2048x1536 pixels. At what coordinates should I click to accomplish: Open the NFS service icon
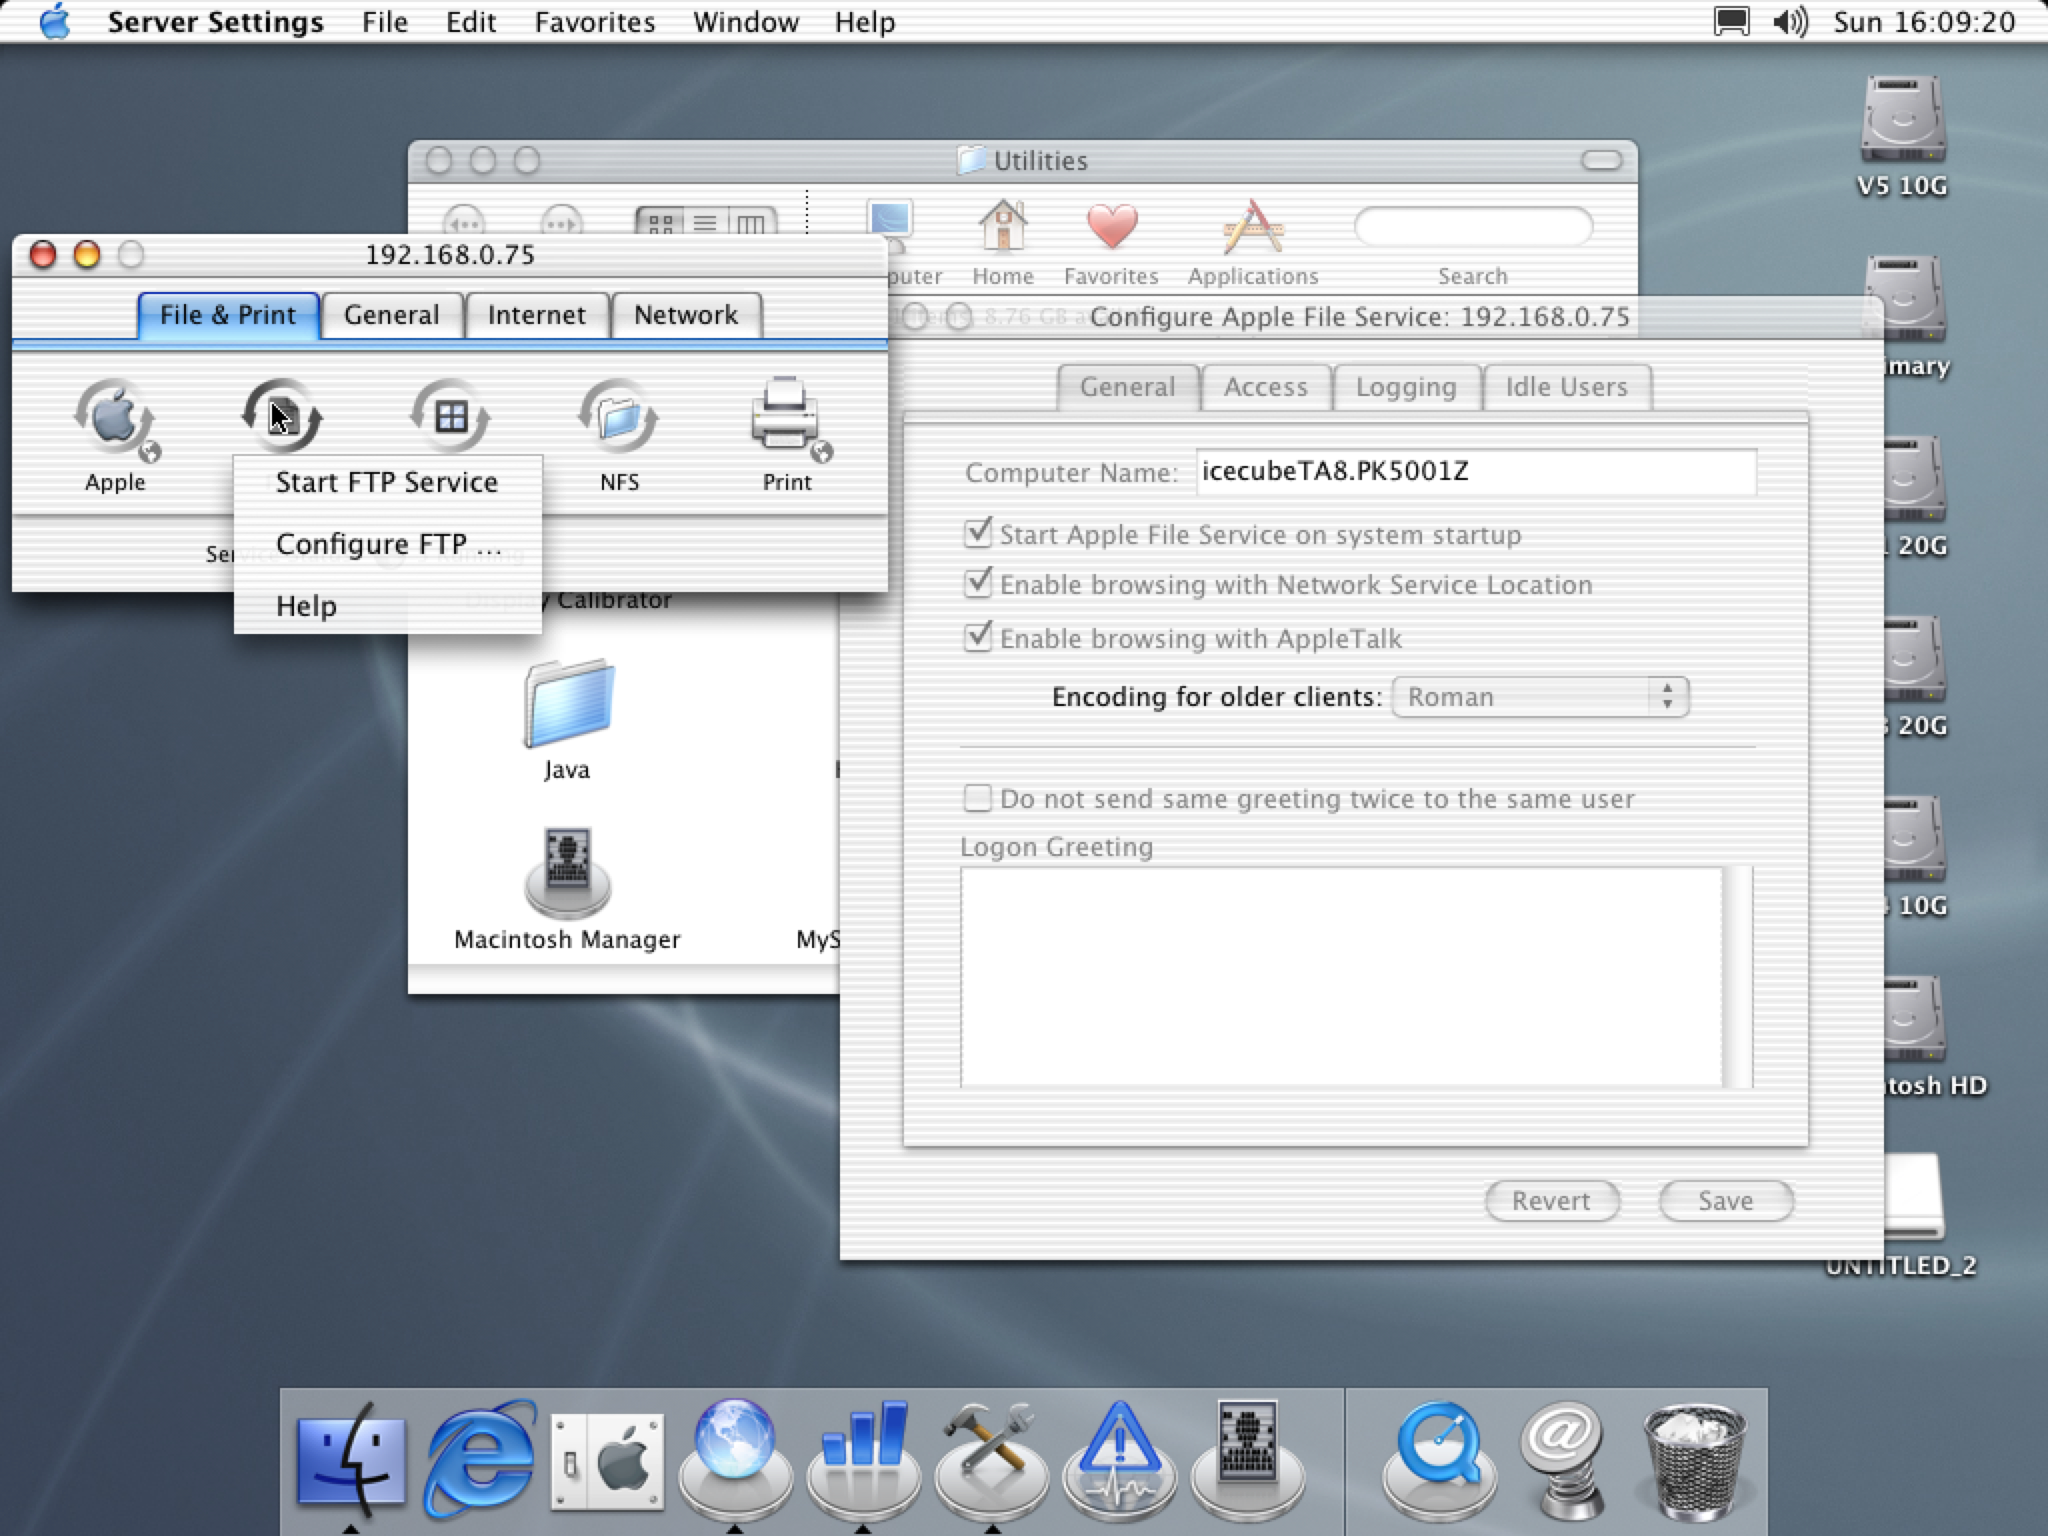click(619, 416)
